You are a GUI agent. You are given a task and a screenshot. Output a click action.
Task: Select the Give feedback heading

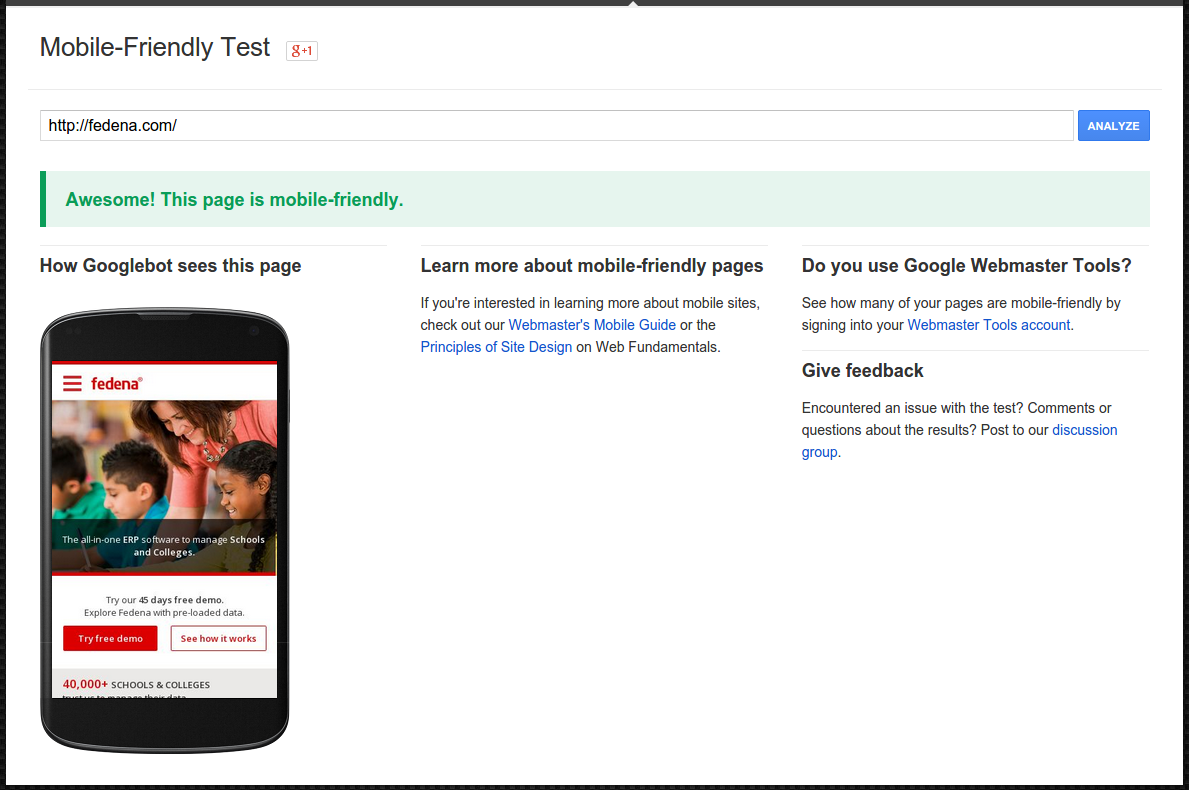[x=862, y=371]
